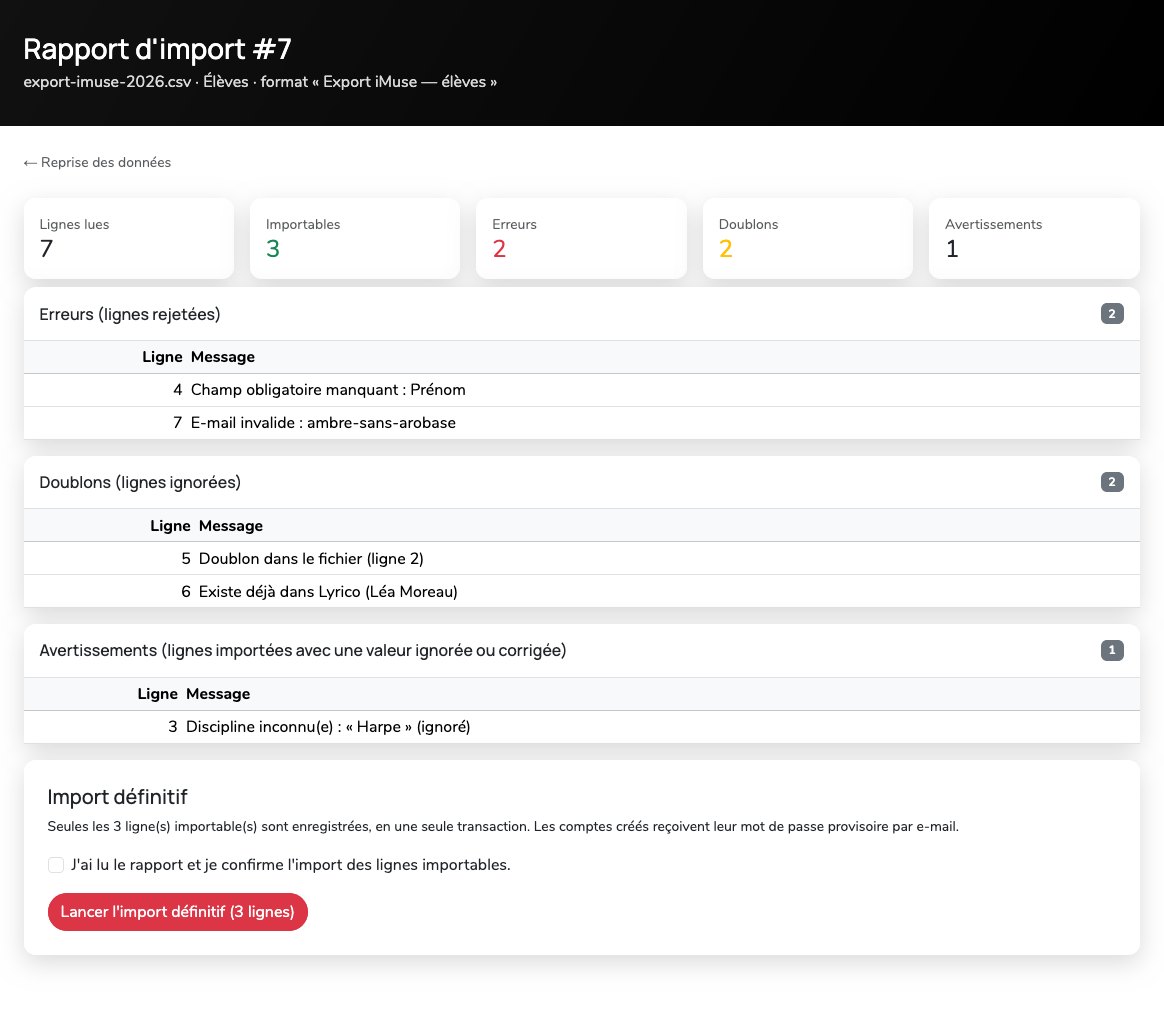Click the 'Erreurs (lignes rejetées)' section title

tap(130, 314)
